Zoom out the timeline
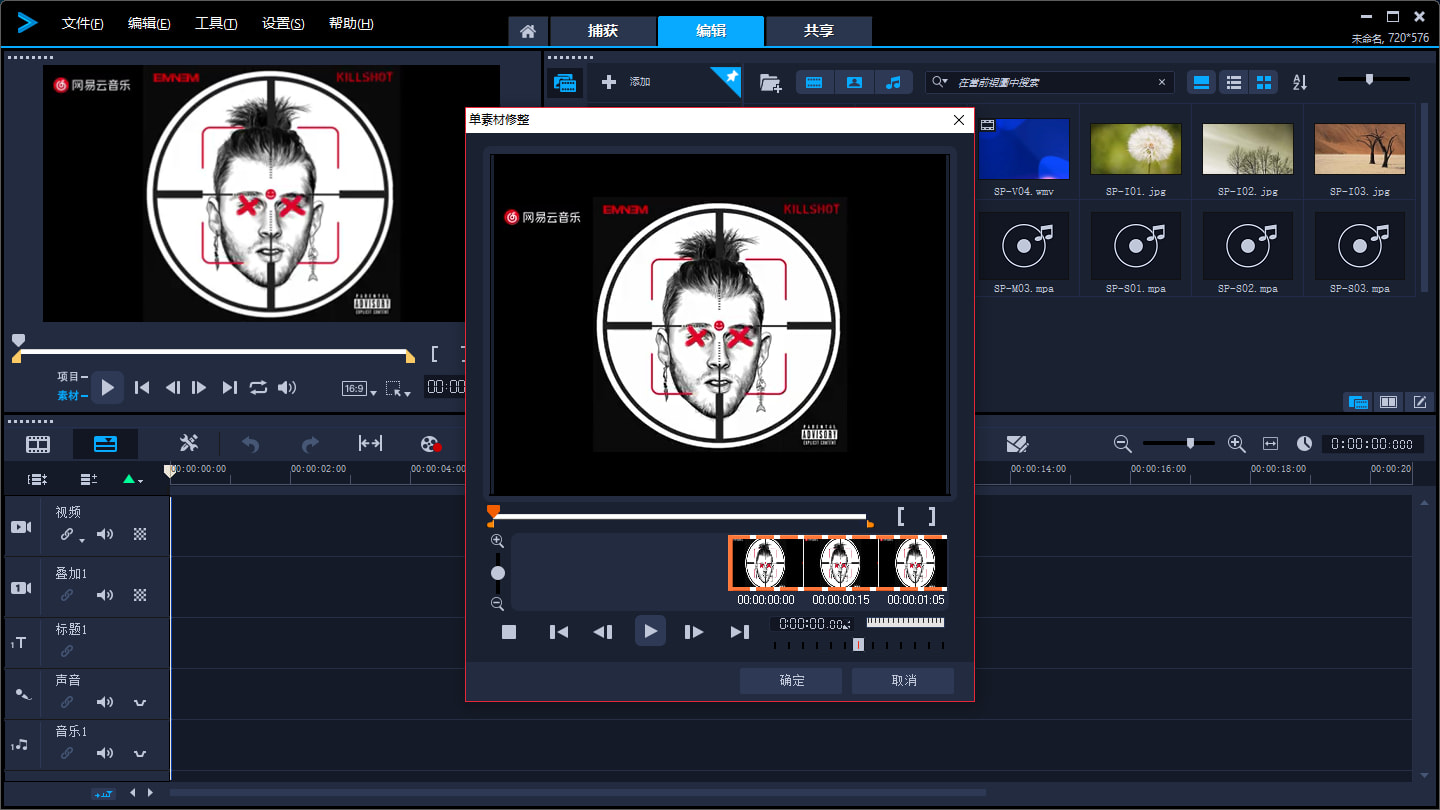The image size is (1440, 810). (x=1122, y=443)
